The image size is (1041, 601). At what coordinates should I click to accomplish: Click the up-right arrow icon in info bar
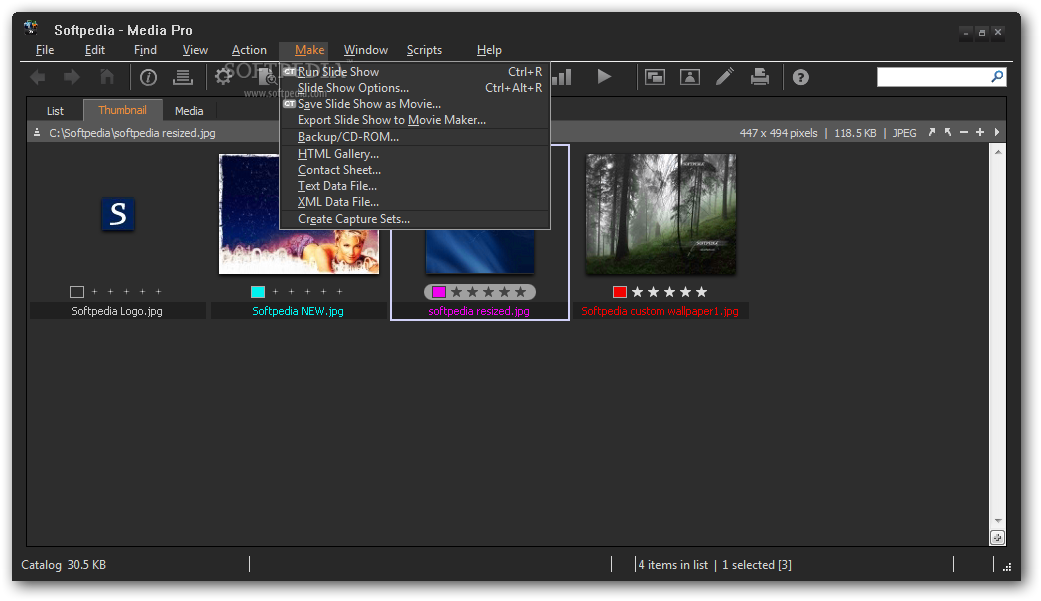[x=931, y=132]
